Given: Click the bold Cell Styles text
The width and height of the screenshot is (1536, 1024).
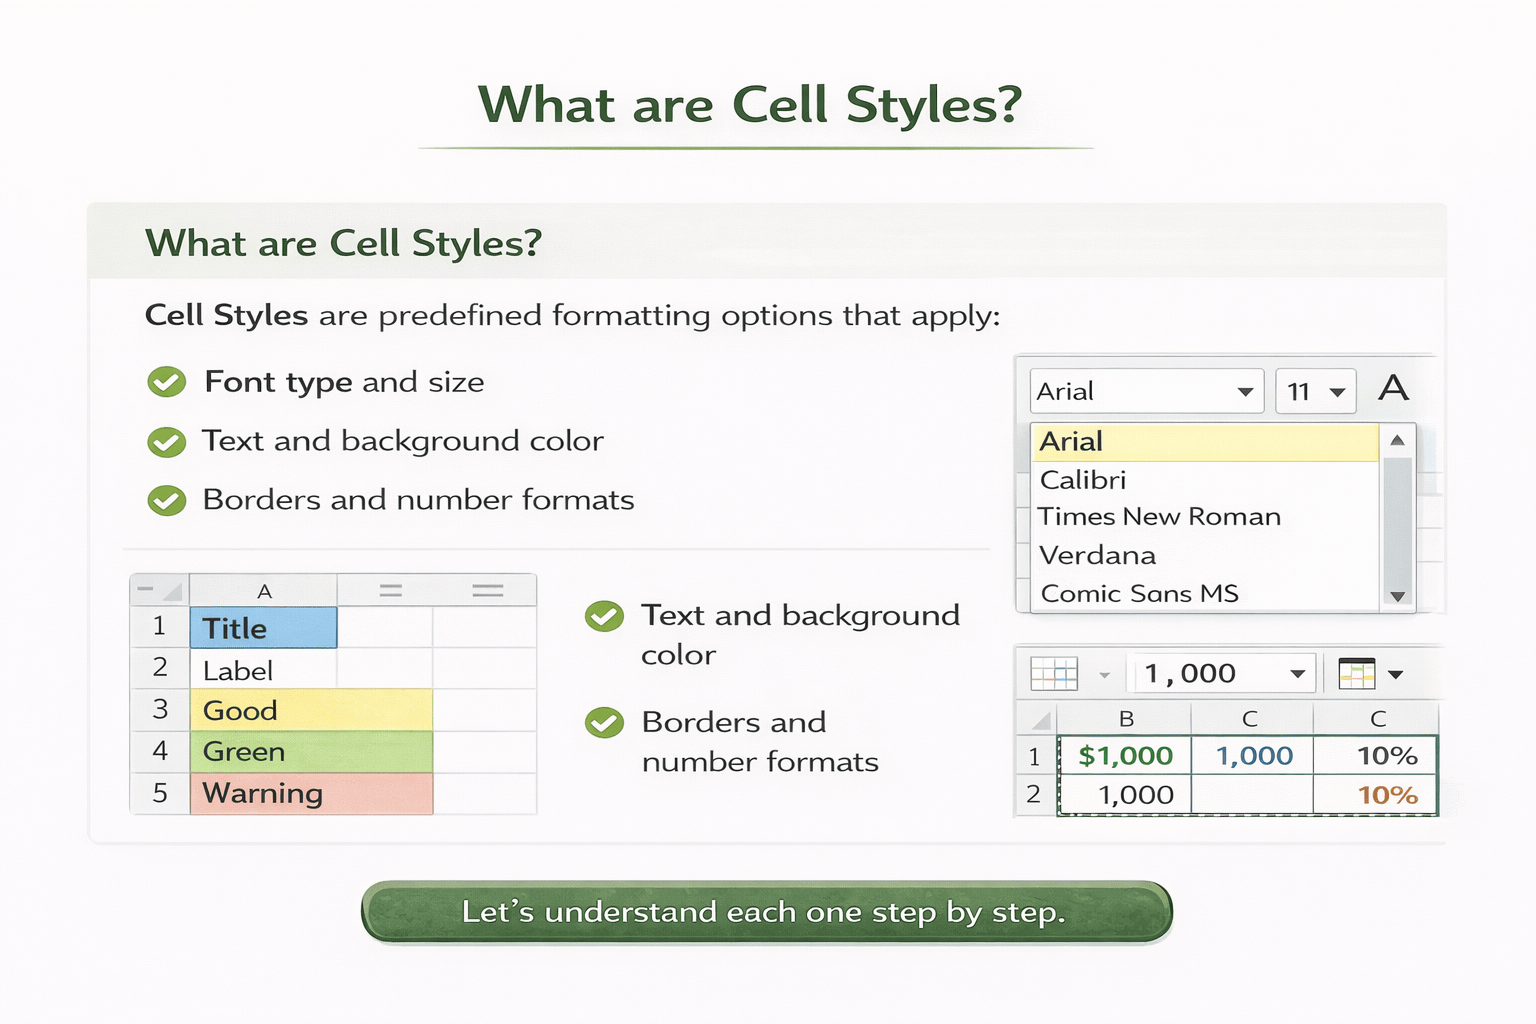Looking at the screenshot, I should pos(227,316).
